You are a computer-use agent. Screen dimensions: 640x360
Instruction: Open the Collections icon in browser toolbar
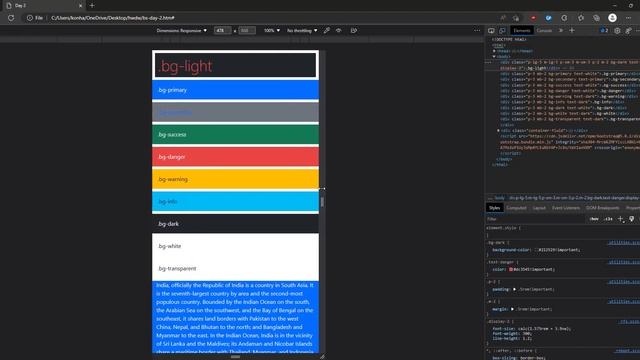(x=596, y=18)
